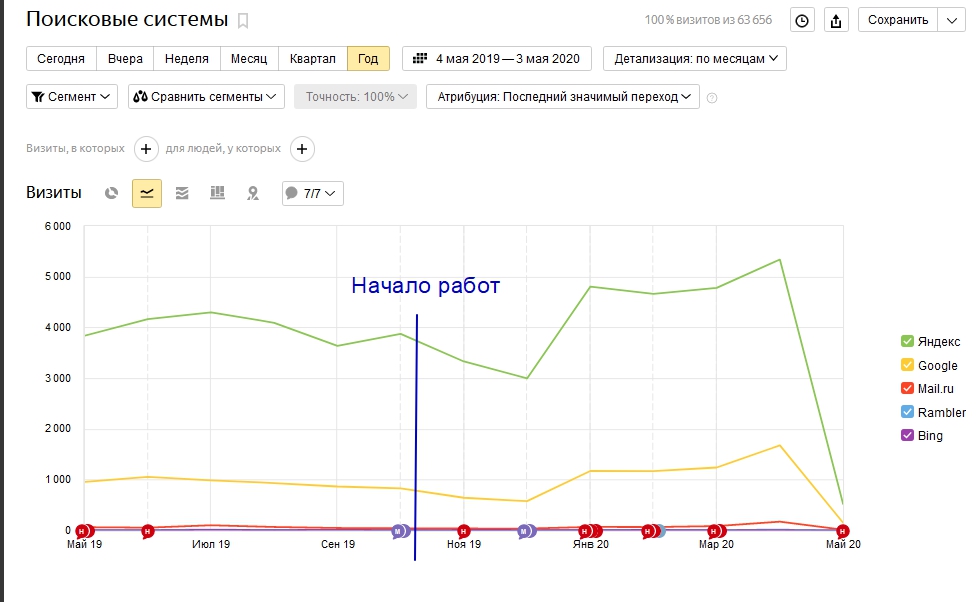The height and width of the screenshot is (602, 979).
Task: Open the map view icon
Action: pyautogui.click(x=253, y=193)
